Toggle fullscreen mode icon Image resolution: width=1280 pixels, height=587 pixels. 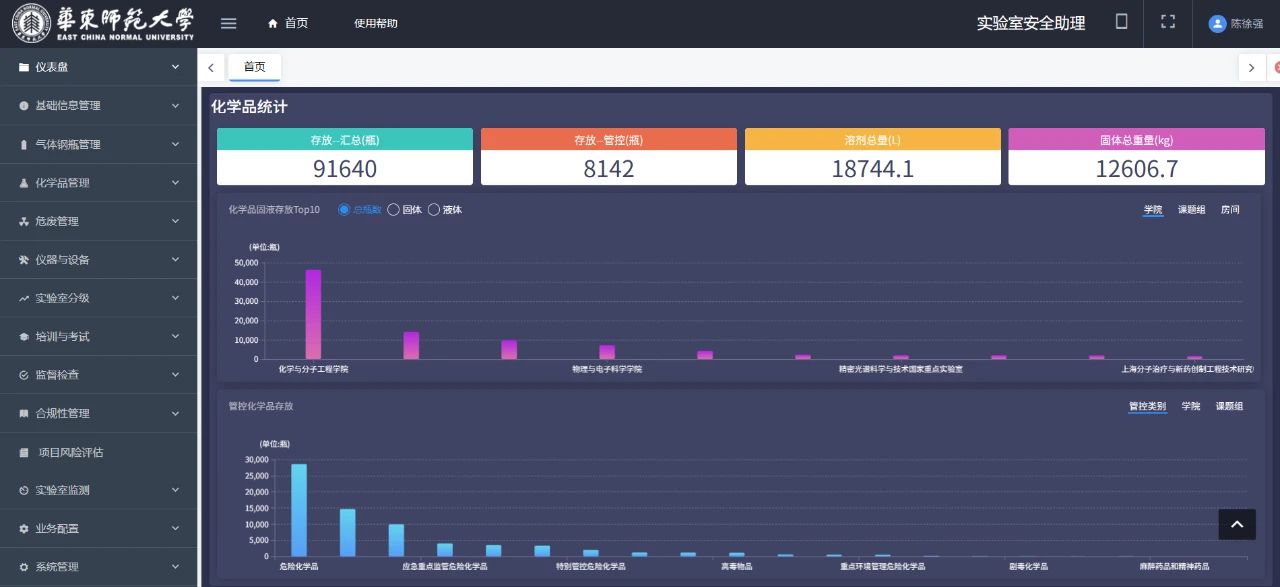pos(1167,22)
